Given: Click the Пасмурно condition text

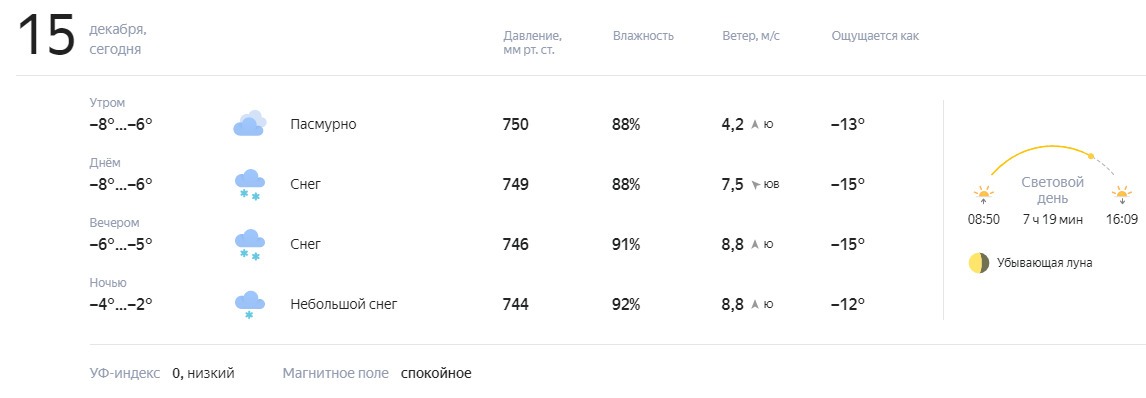Looking at the screenshot, I should [323, 124].
